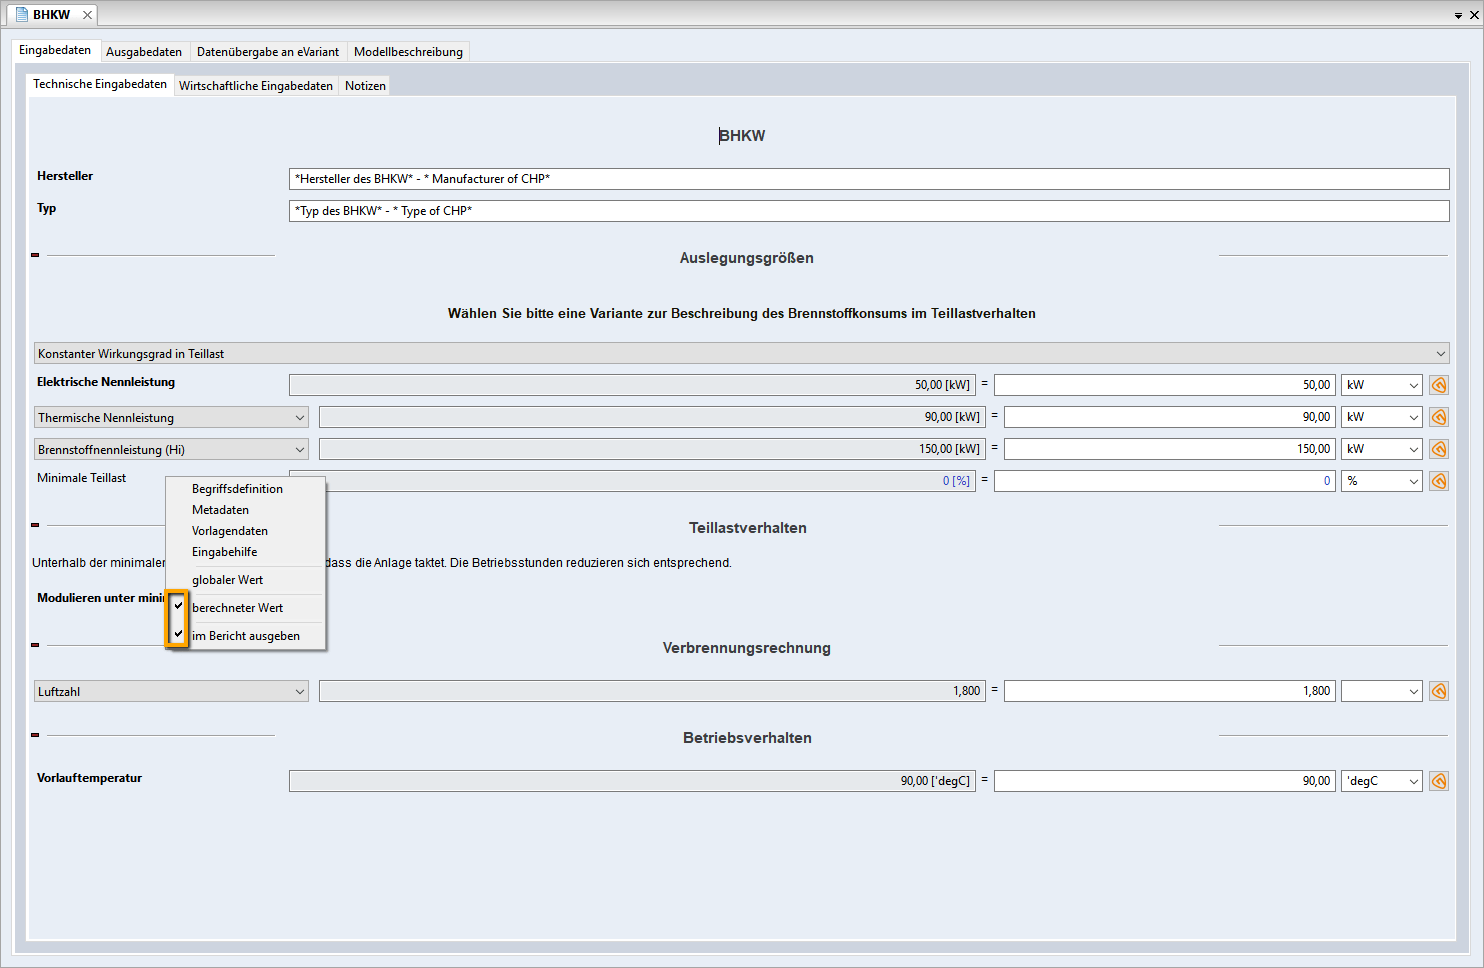Click the orange icon in Thermische Nennleistung row

(1439, 417)
